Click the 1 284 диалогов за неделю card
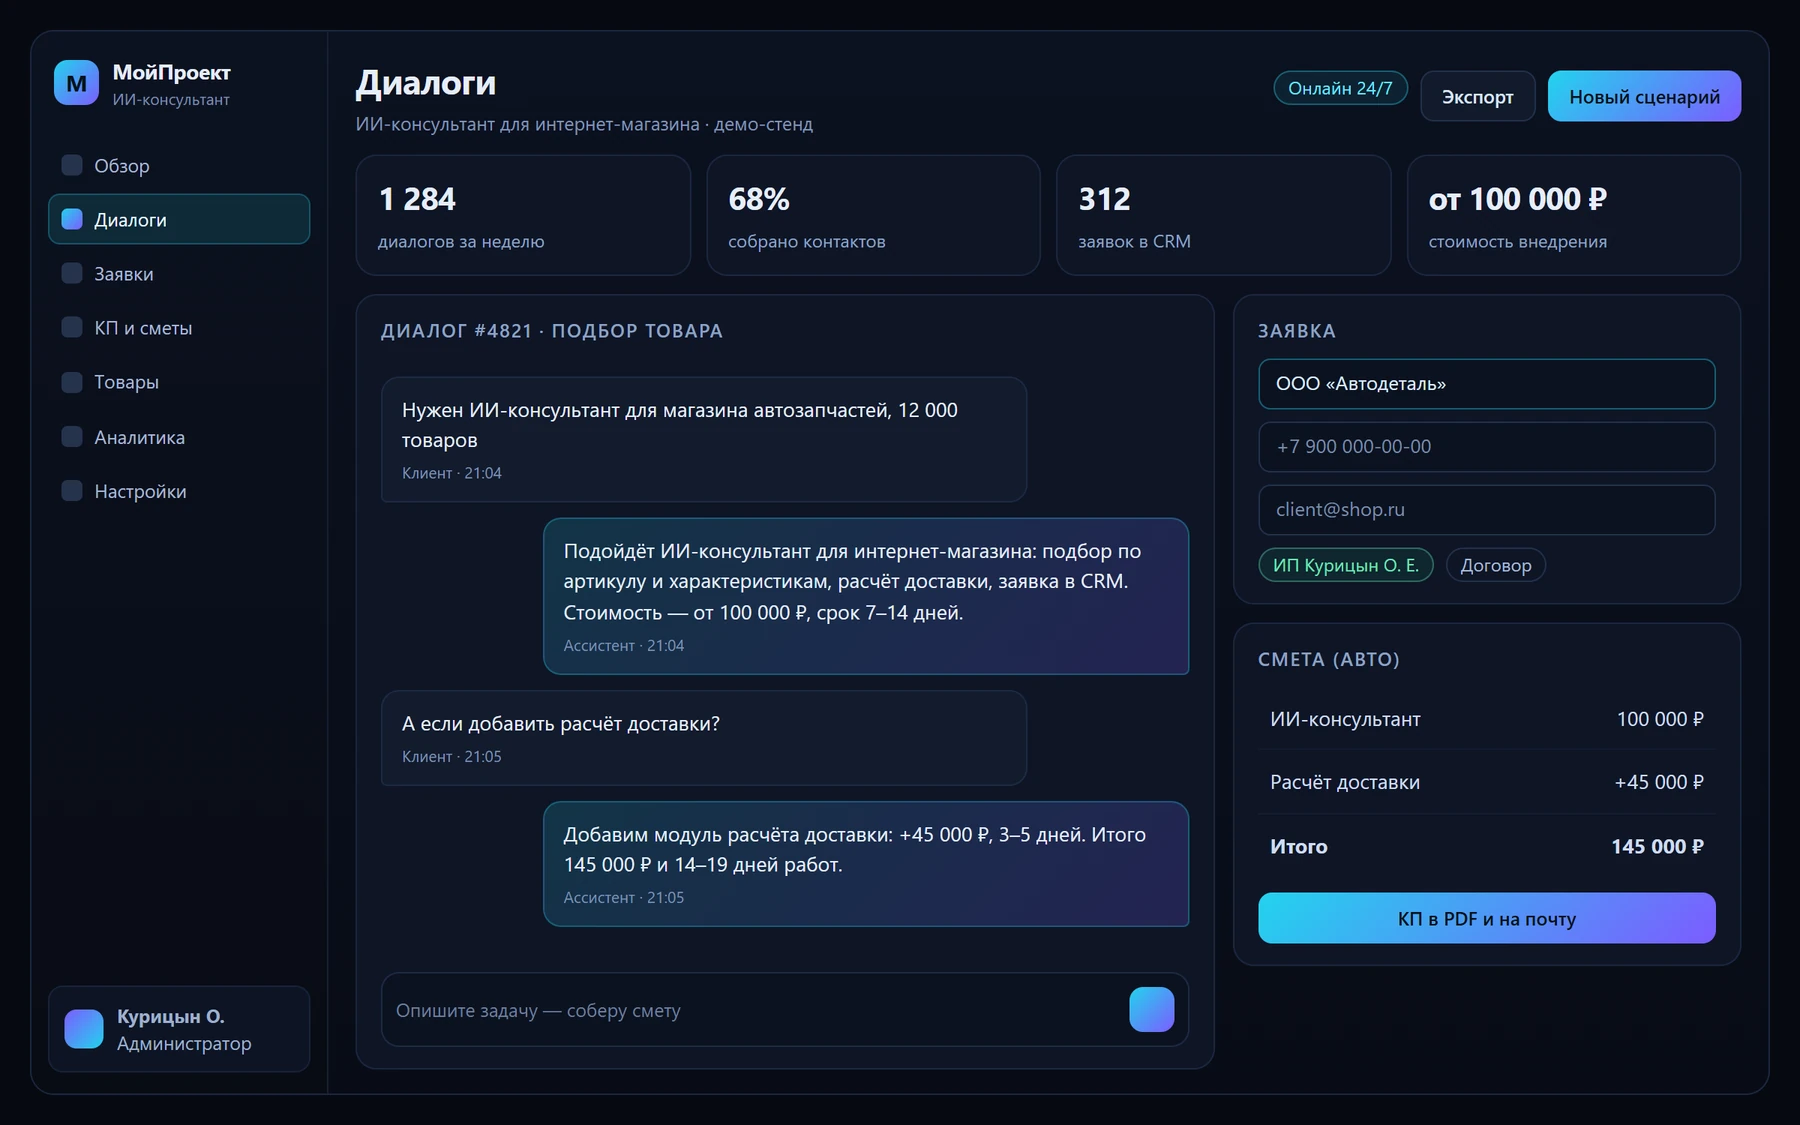Image resolution: width=1800 pixels, height=1125 pixels. pos(523,215)
